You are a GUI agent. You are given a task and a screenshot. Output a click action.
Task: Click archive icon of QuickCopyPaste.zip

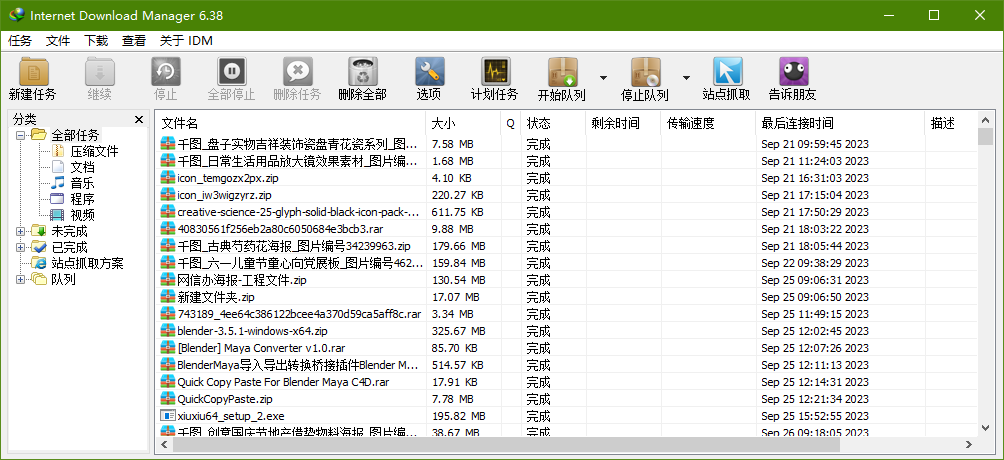(167, 398)
